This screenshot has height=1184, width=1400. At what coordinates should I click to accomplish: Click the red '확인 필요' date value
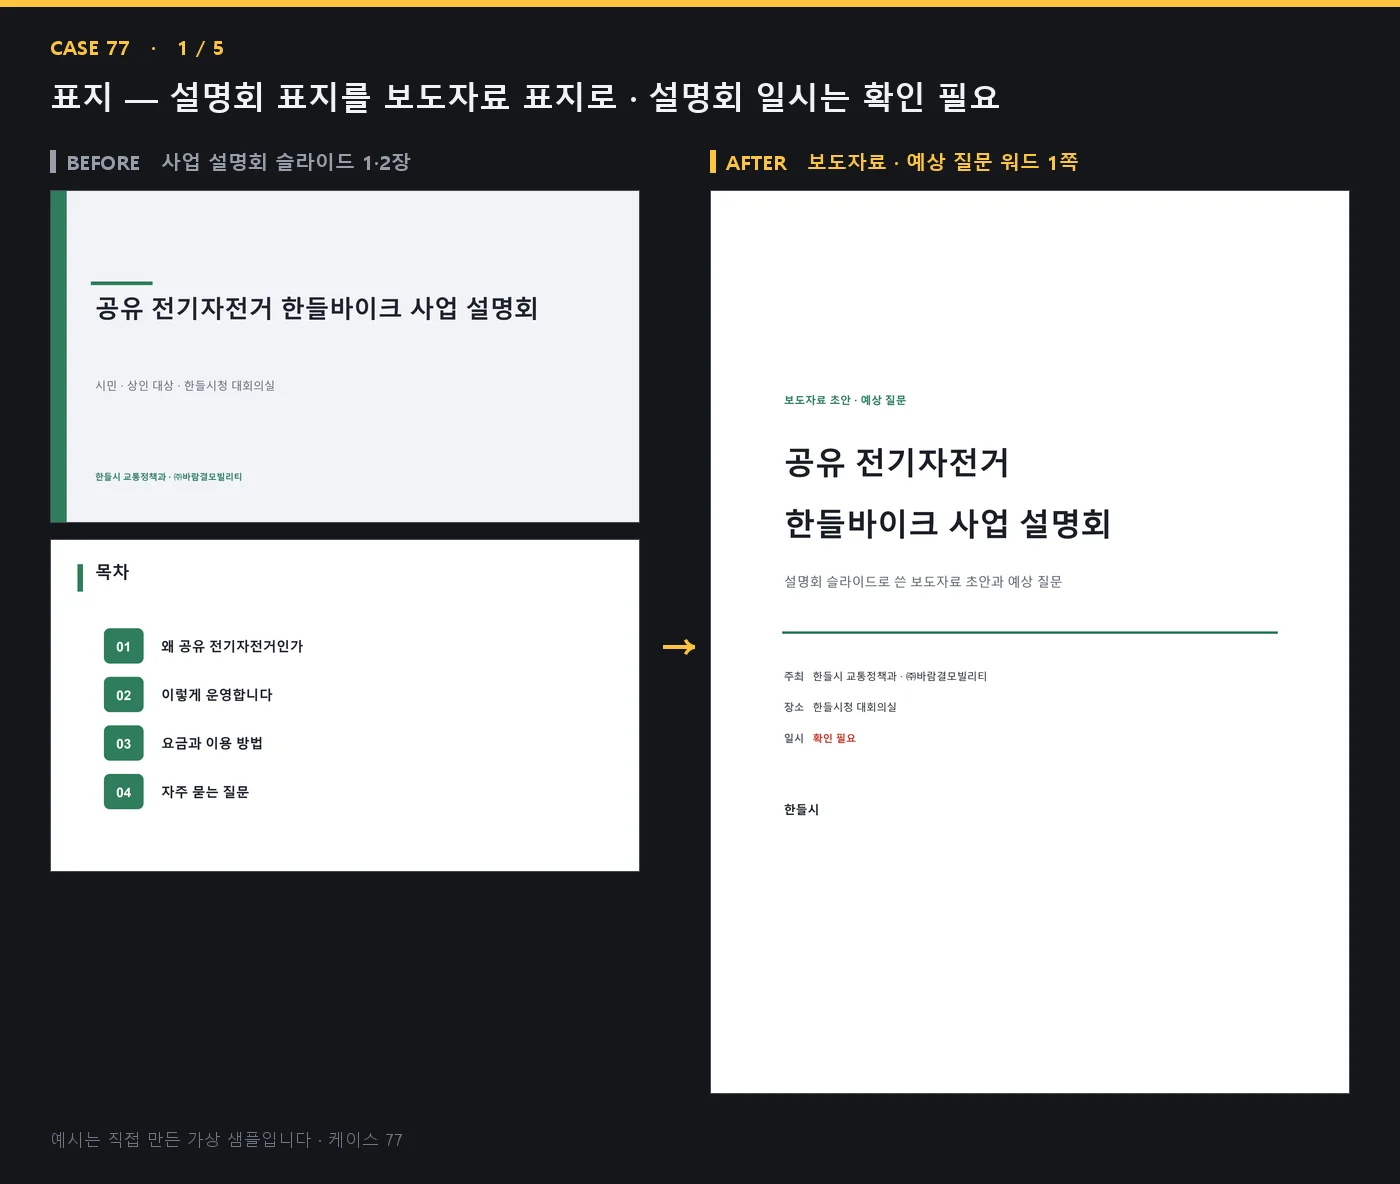tap(834, 738)
